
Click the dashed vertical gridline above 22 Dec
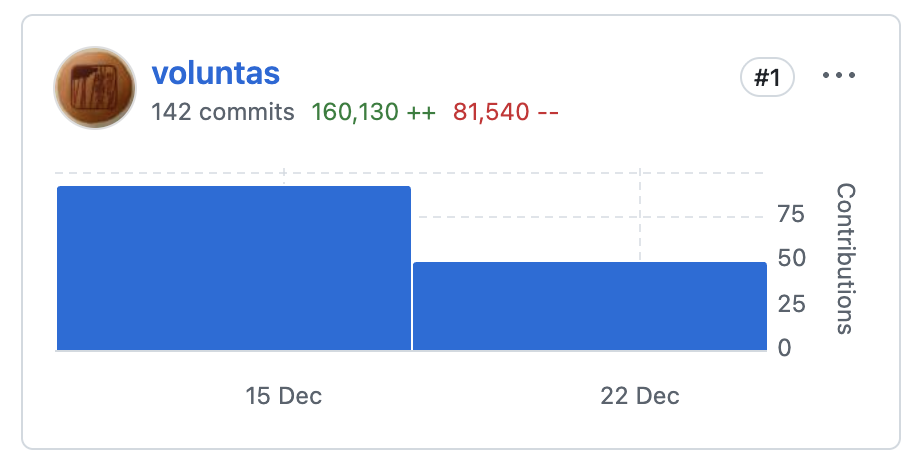(x=640, y=215)
